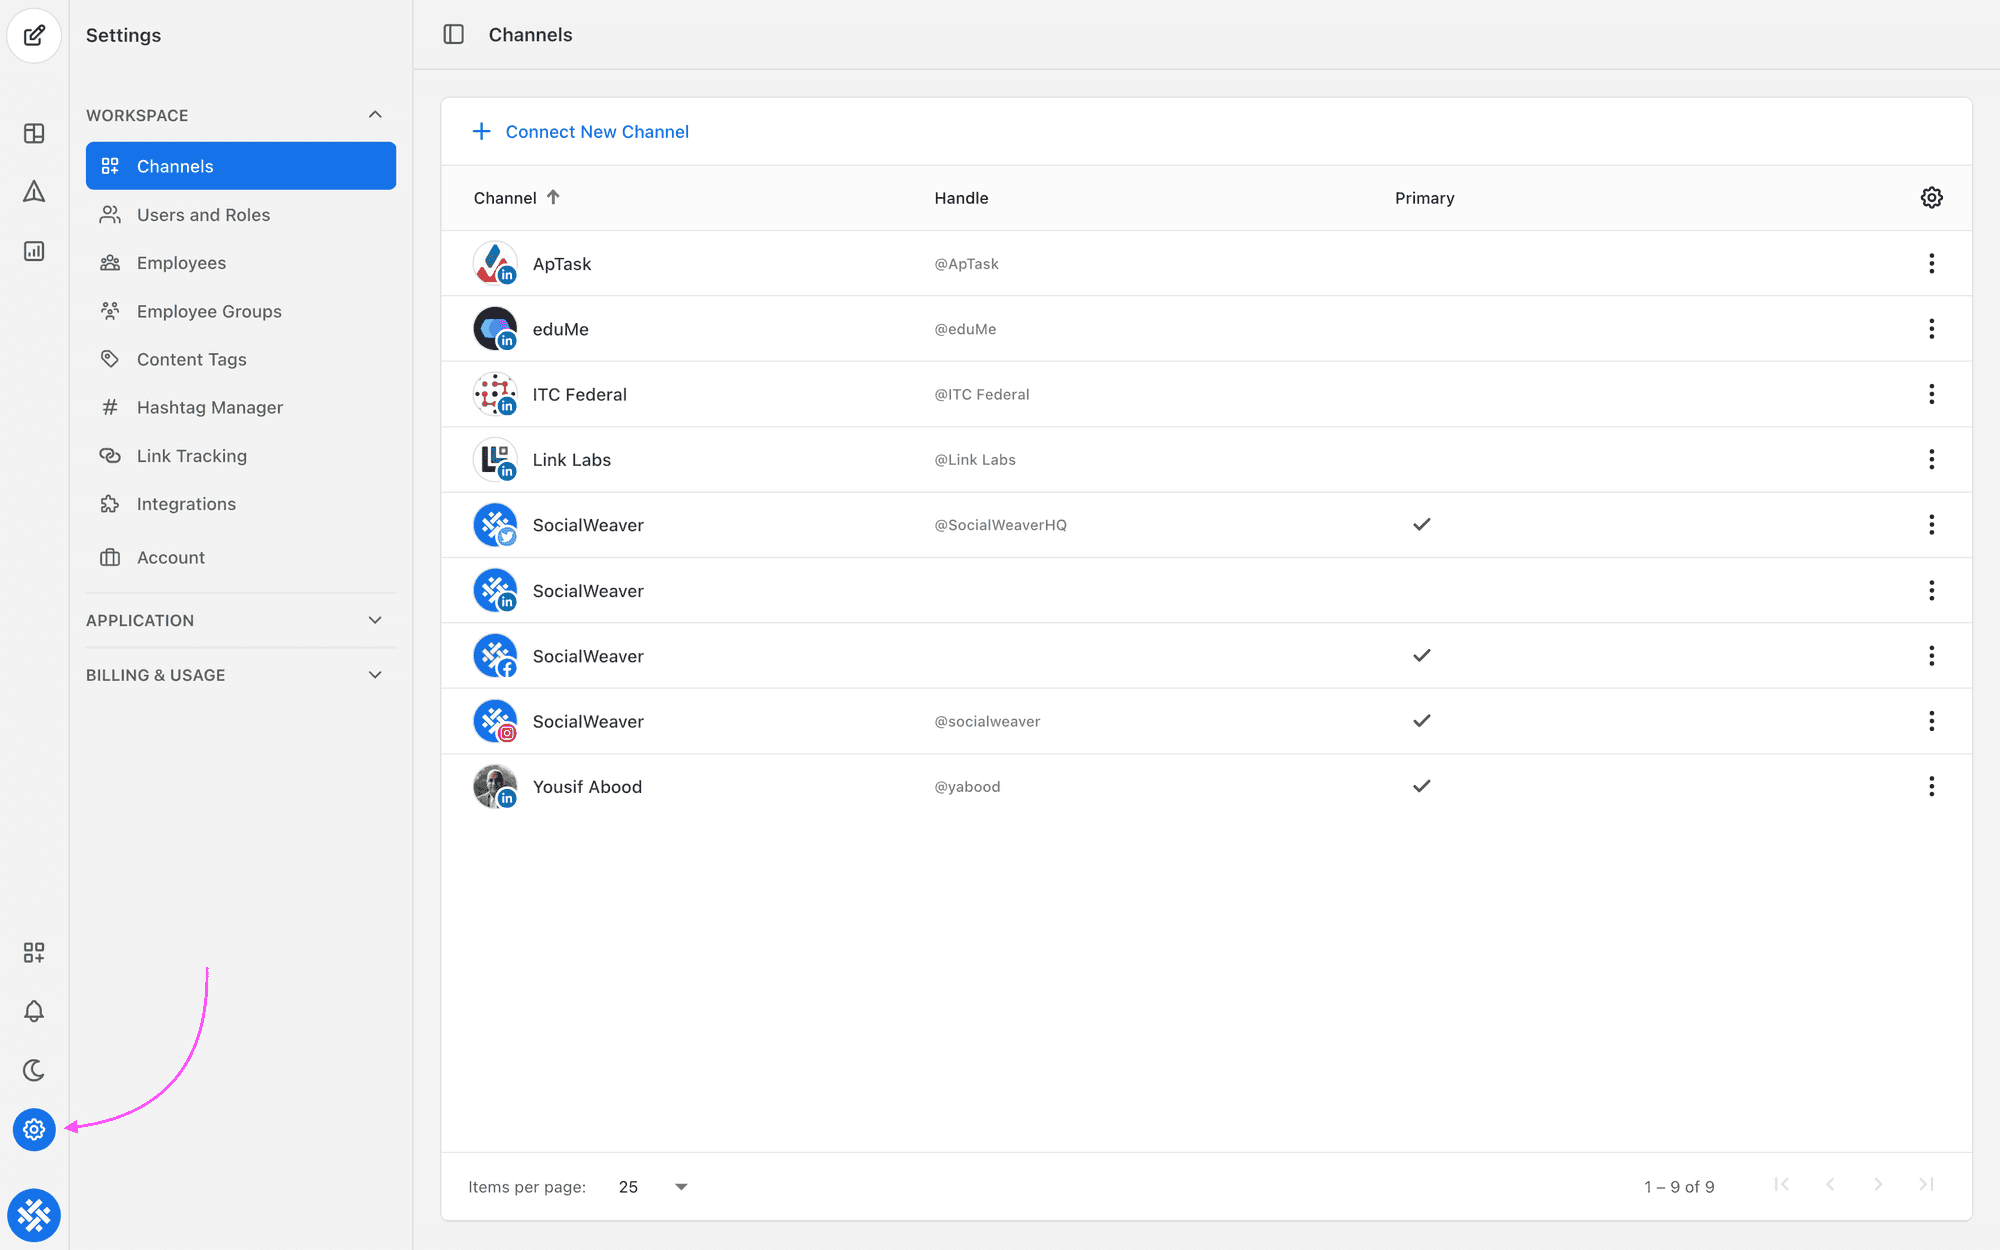
Task: Click the @eduMe handle text
Action: pyautogui.click(x=965, y=329)
